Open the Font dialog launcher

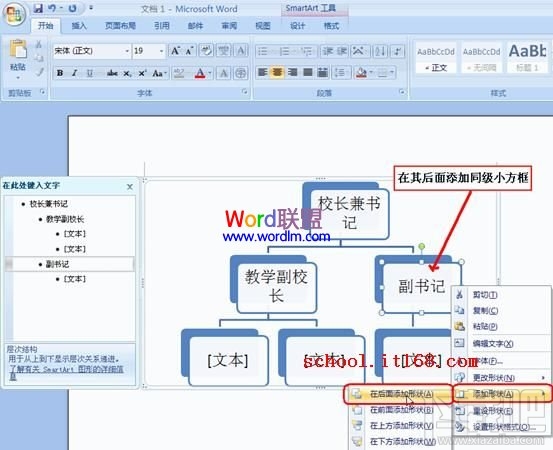click(244, 92)
